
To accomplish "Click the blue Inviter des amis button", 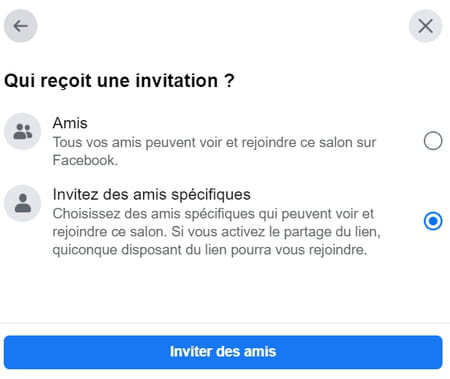I will tap(223, 352).
